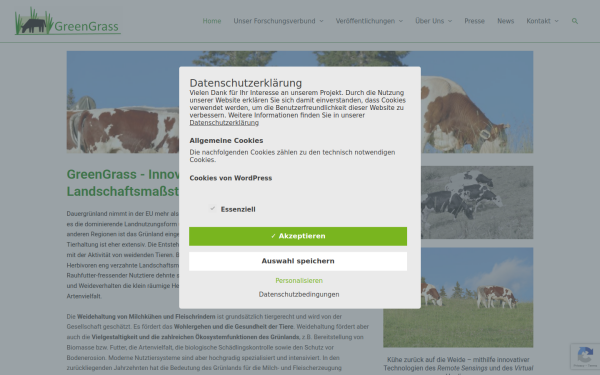Click the black-and-white cows thumbnail
Viewport: 600px width, 375px height.
(477, 202)
